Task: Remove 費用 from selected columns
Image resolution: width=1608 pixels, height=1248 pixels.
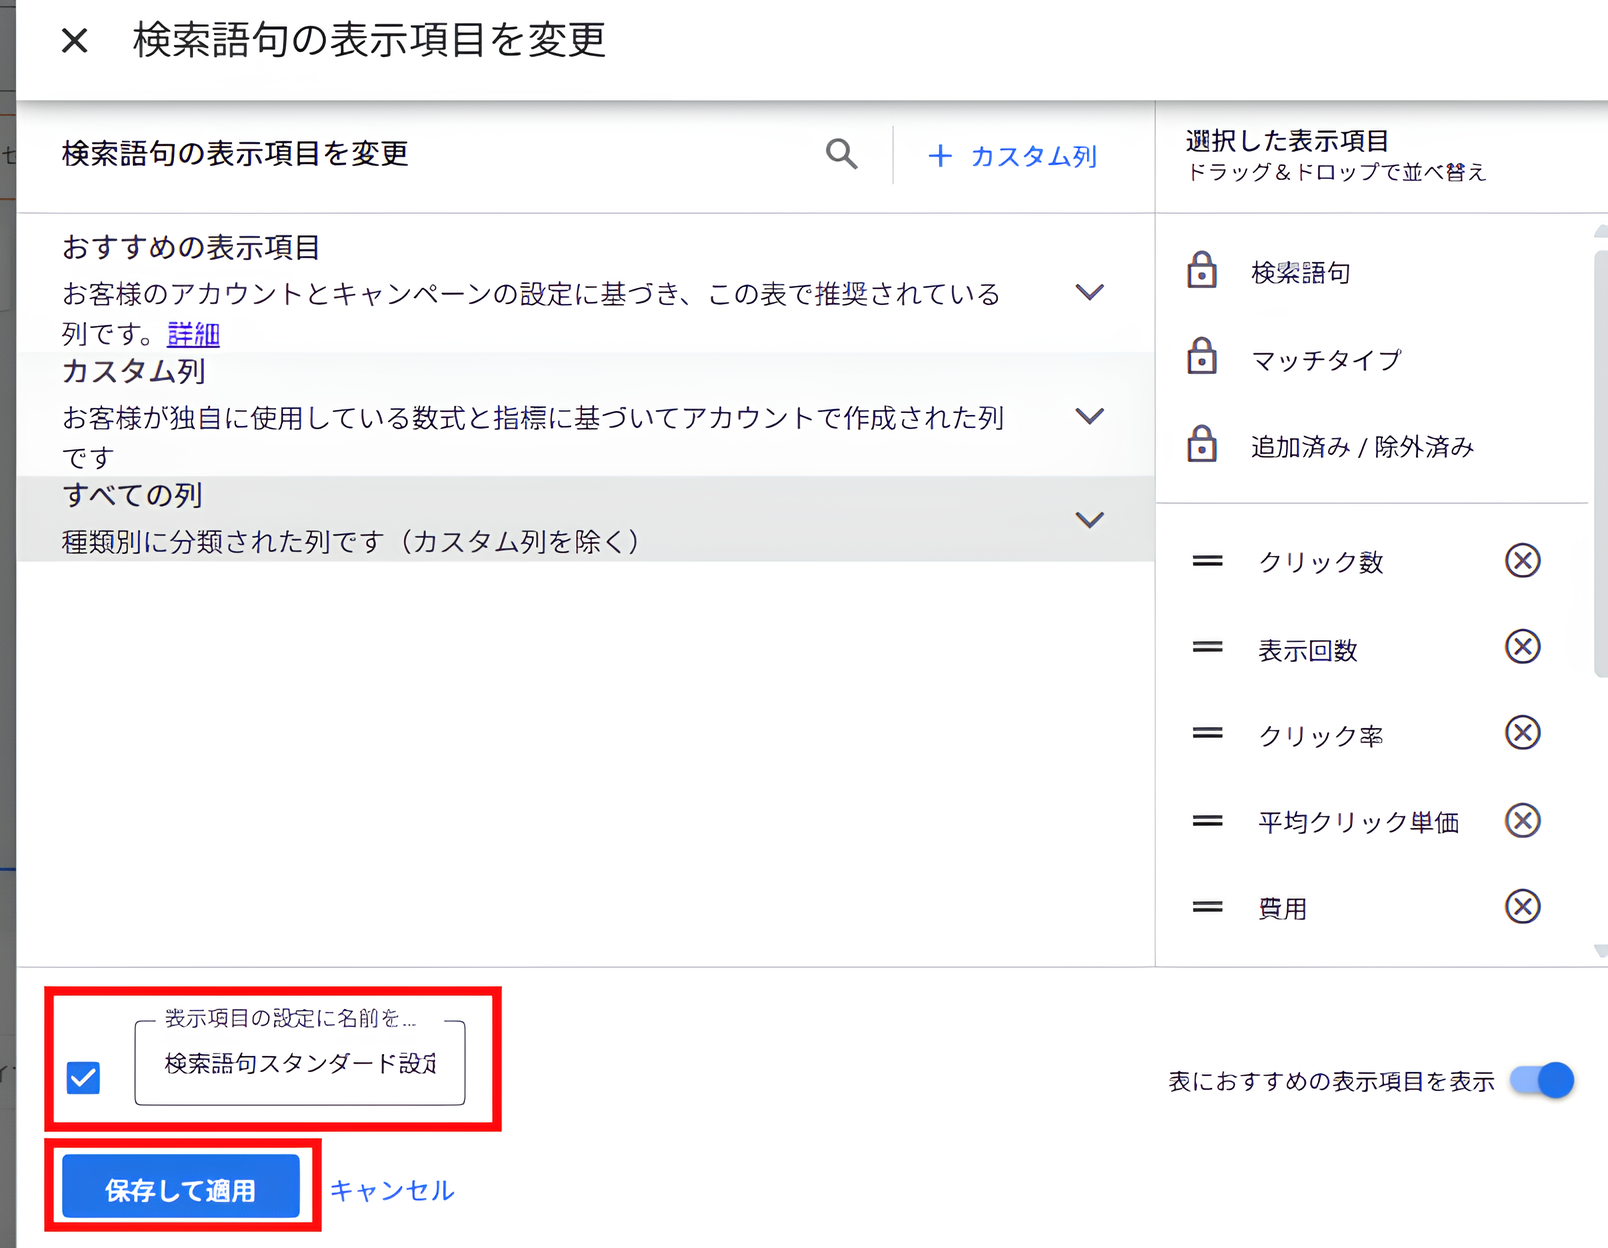Action: (x=1522, y=907)
